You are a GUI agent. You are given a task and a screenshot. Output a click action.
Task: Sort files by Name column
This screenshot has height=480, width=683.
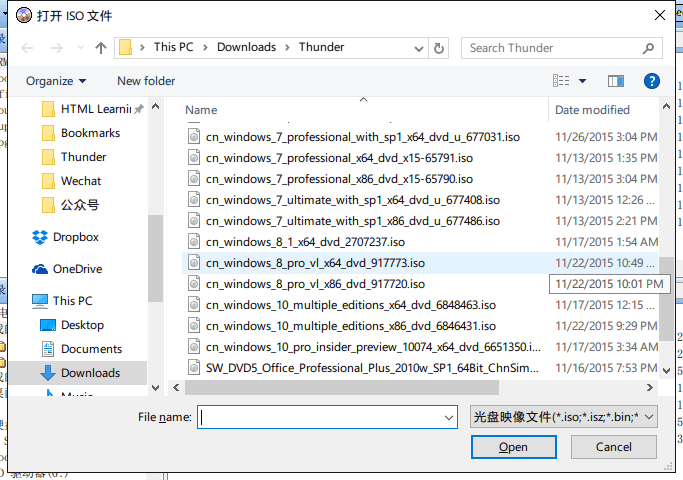(x=201, y=110)
